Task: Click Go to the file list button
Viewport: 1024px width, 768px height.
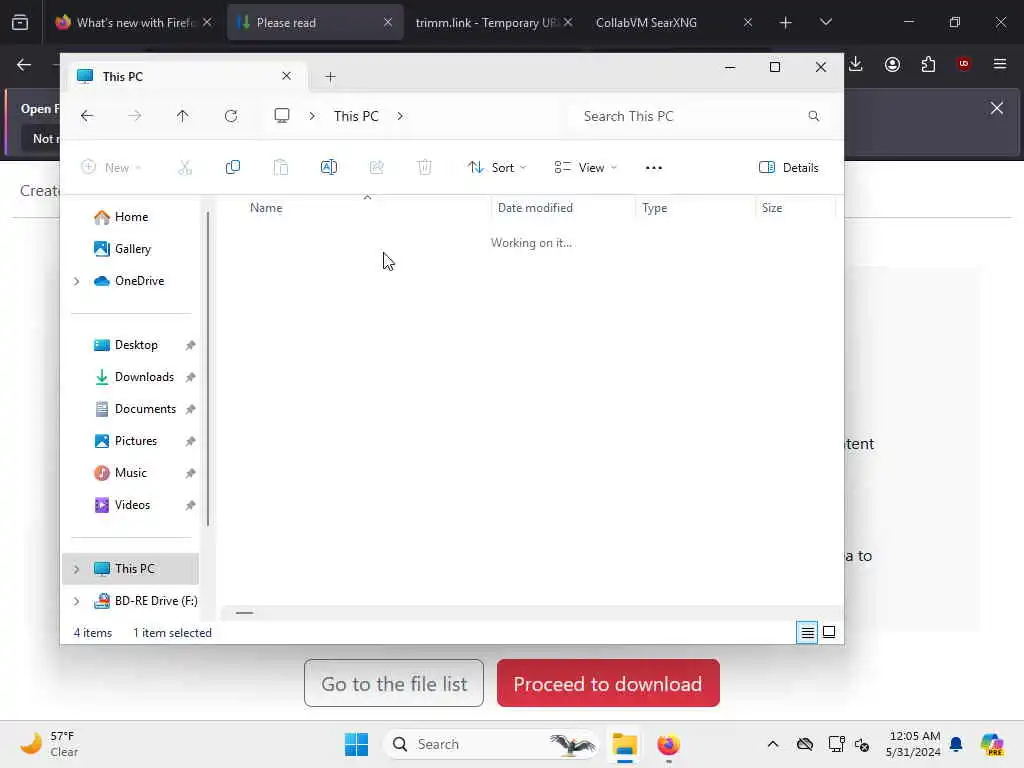Action: [x=394, y=683]
